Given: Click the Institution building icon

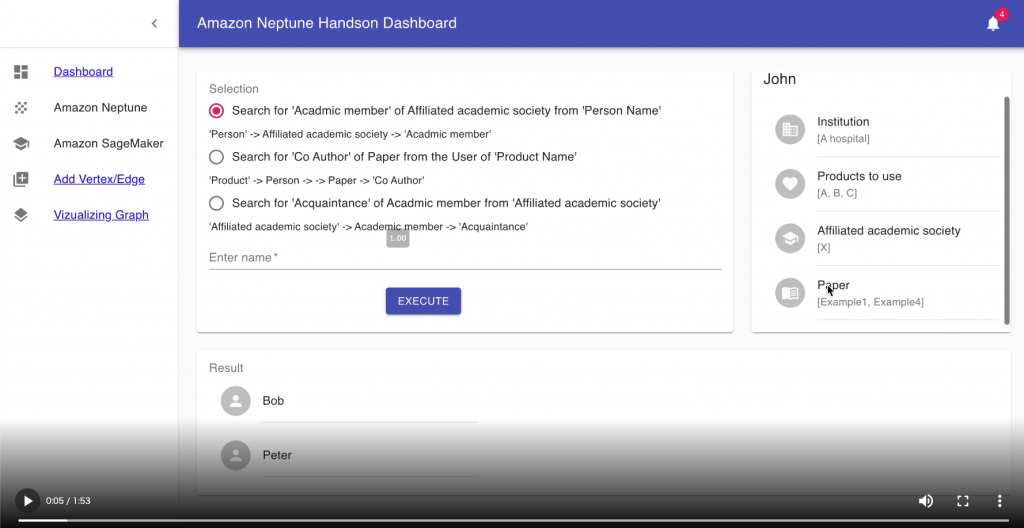Looking at the screenshot, I should coord(790,129).
